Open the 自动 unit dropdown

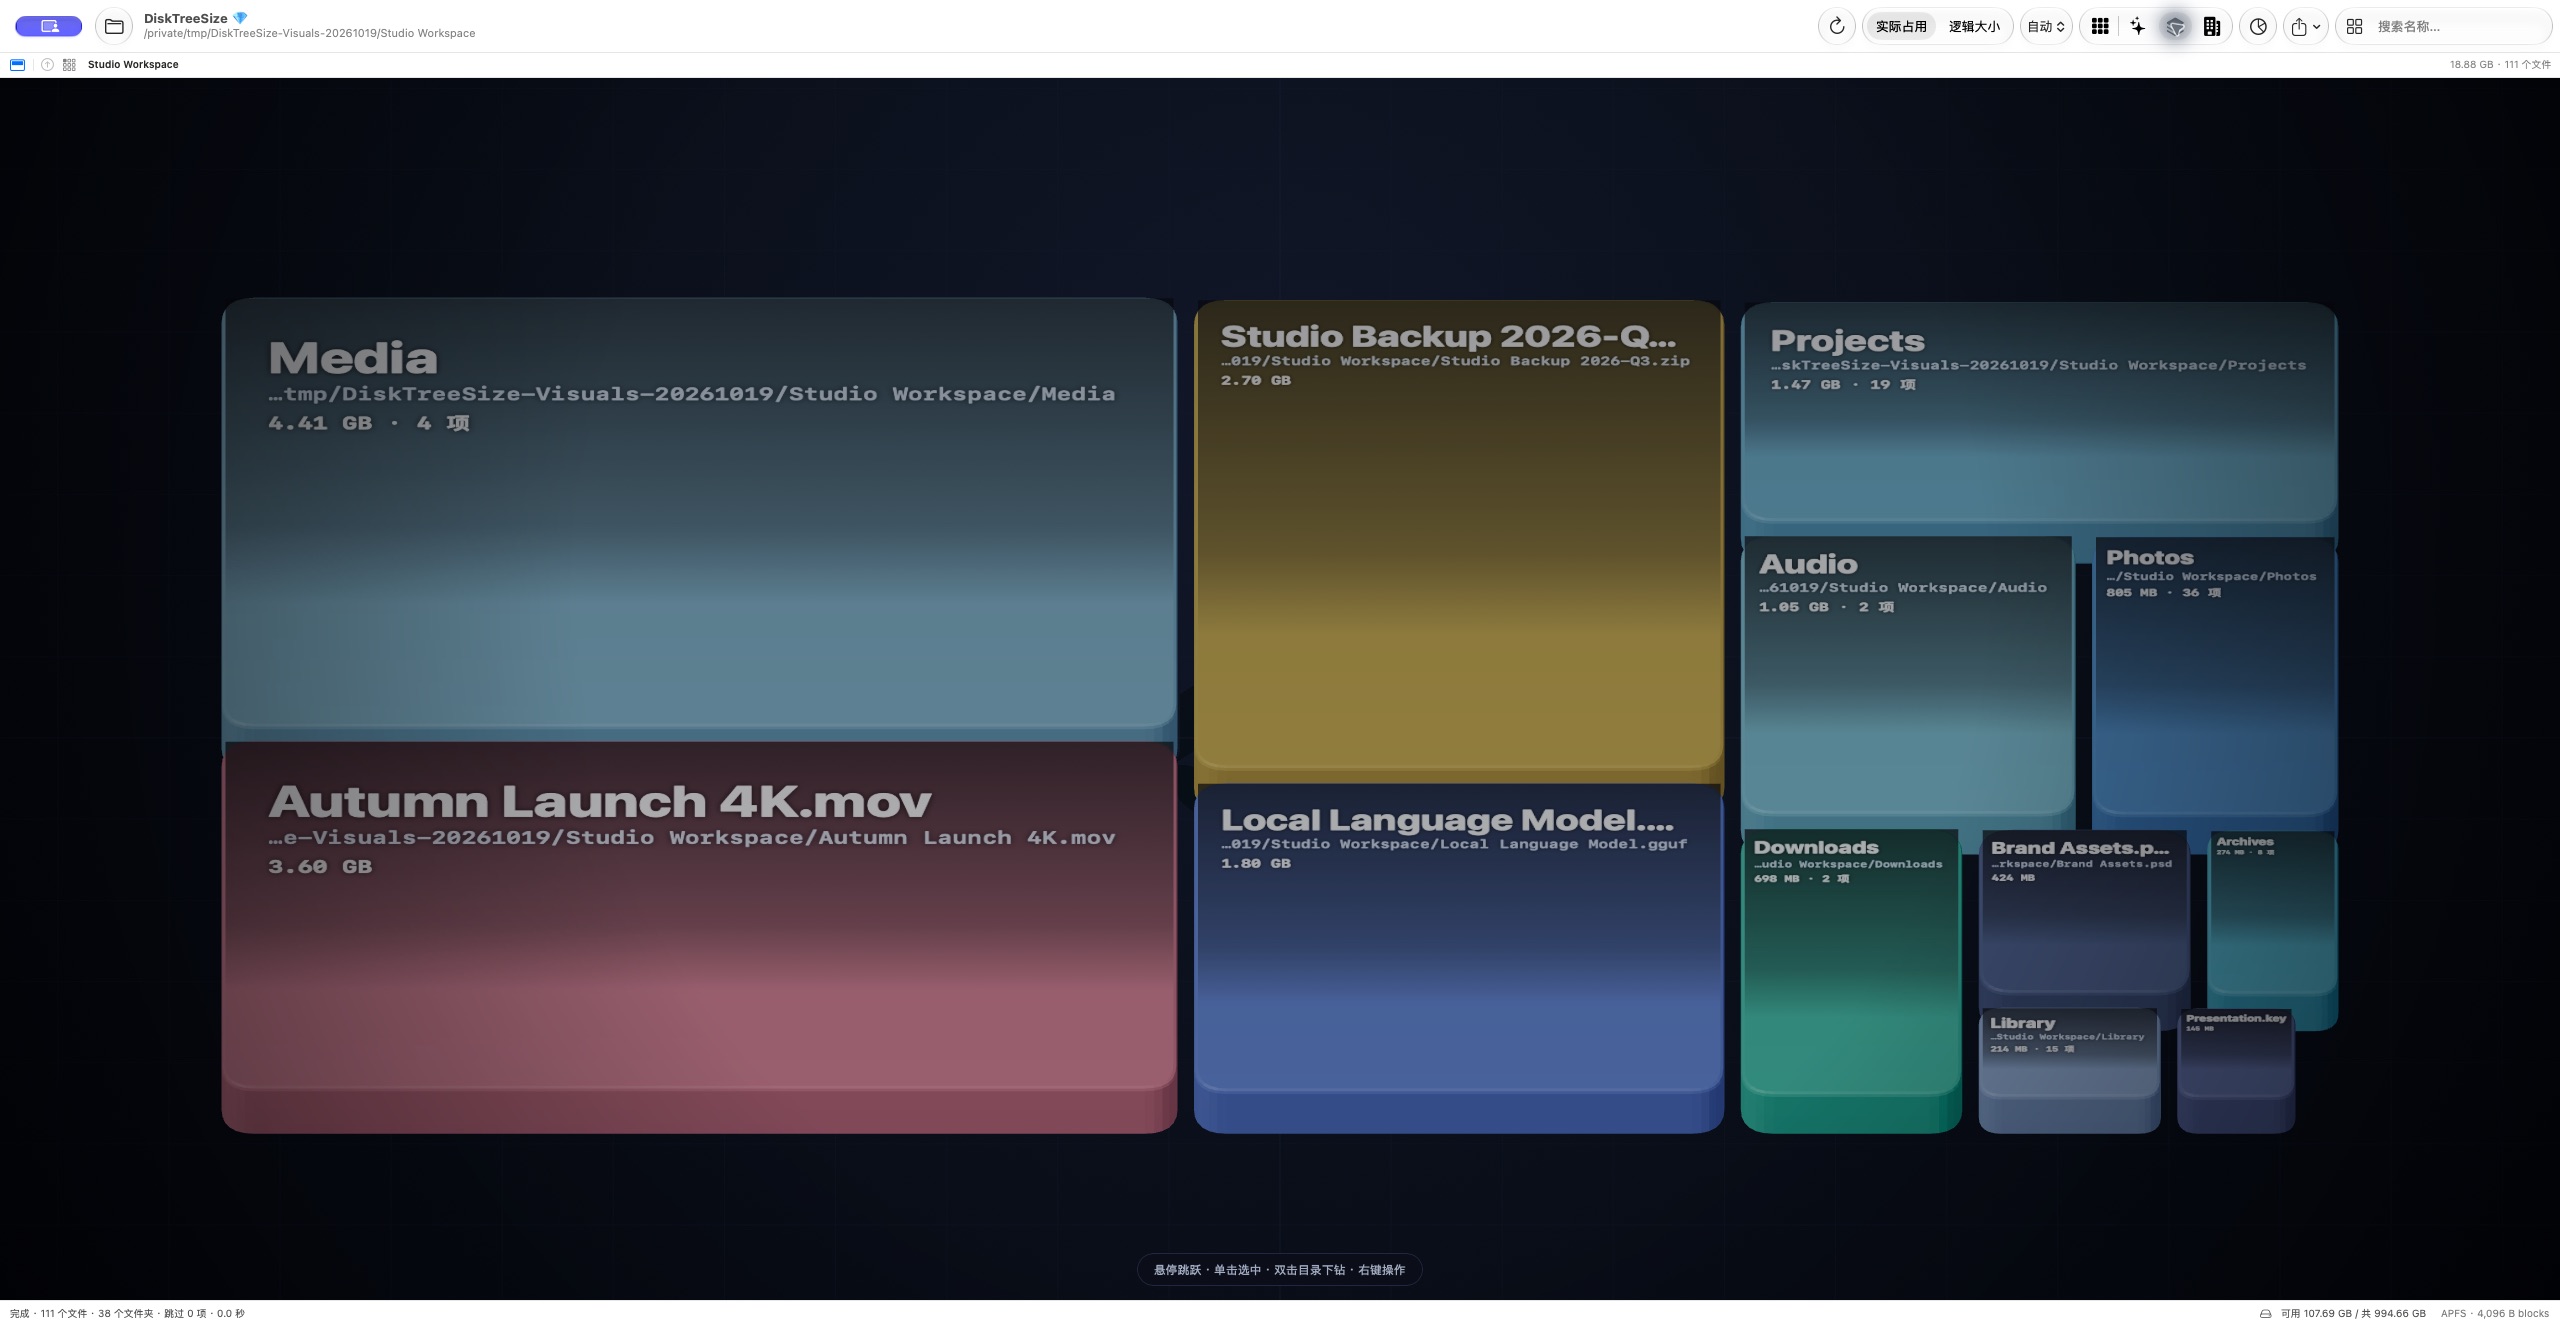[2046, 27]
